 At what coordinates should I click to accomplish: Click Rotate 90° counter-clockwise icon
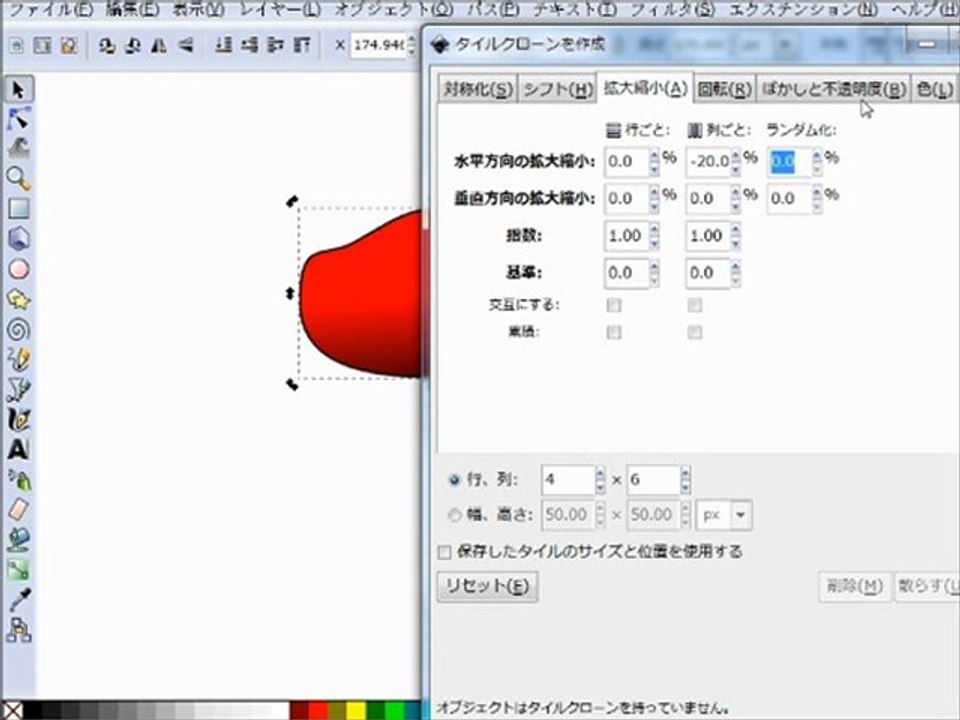[107, 45]
